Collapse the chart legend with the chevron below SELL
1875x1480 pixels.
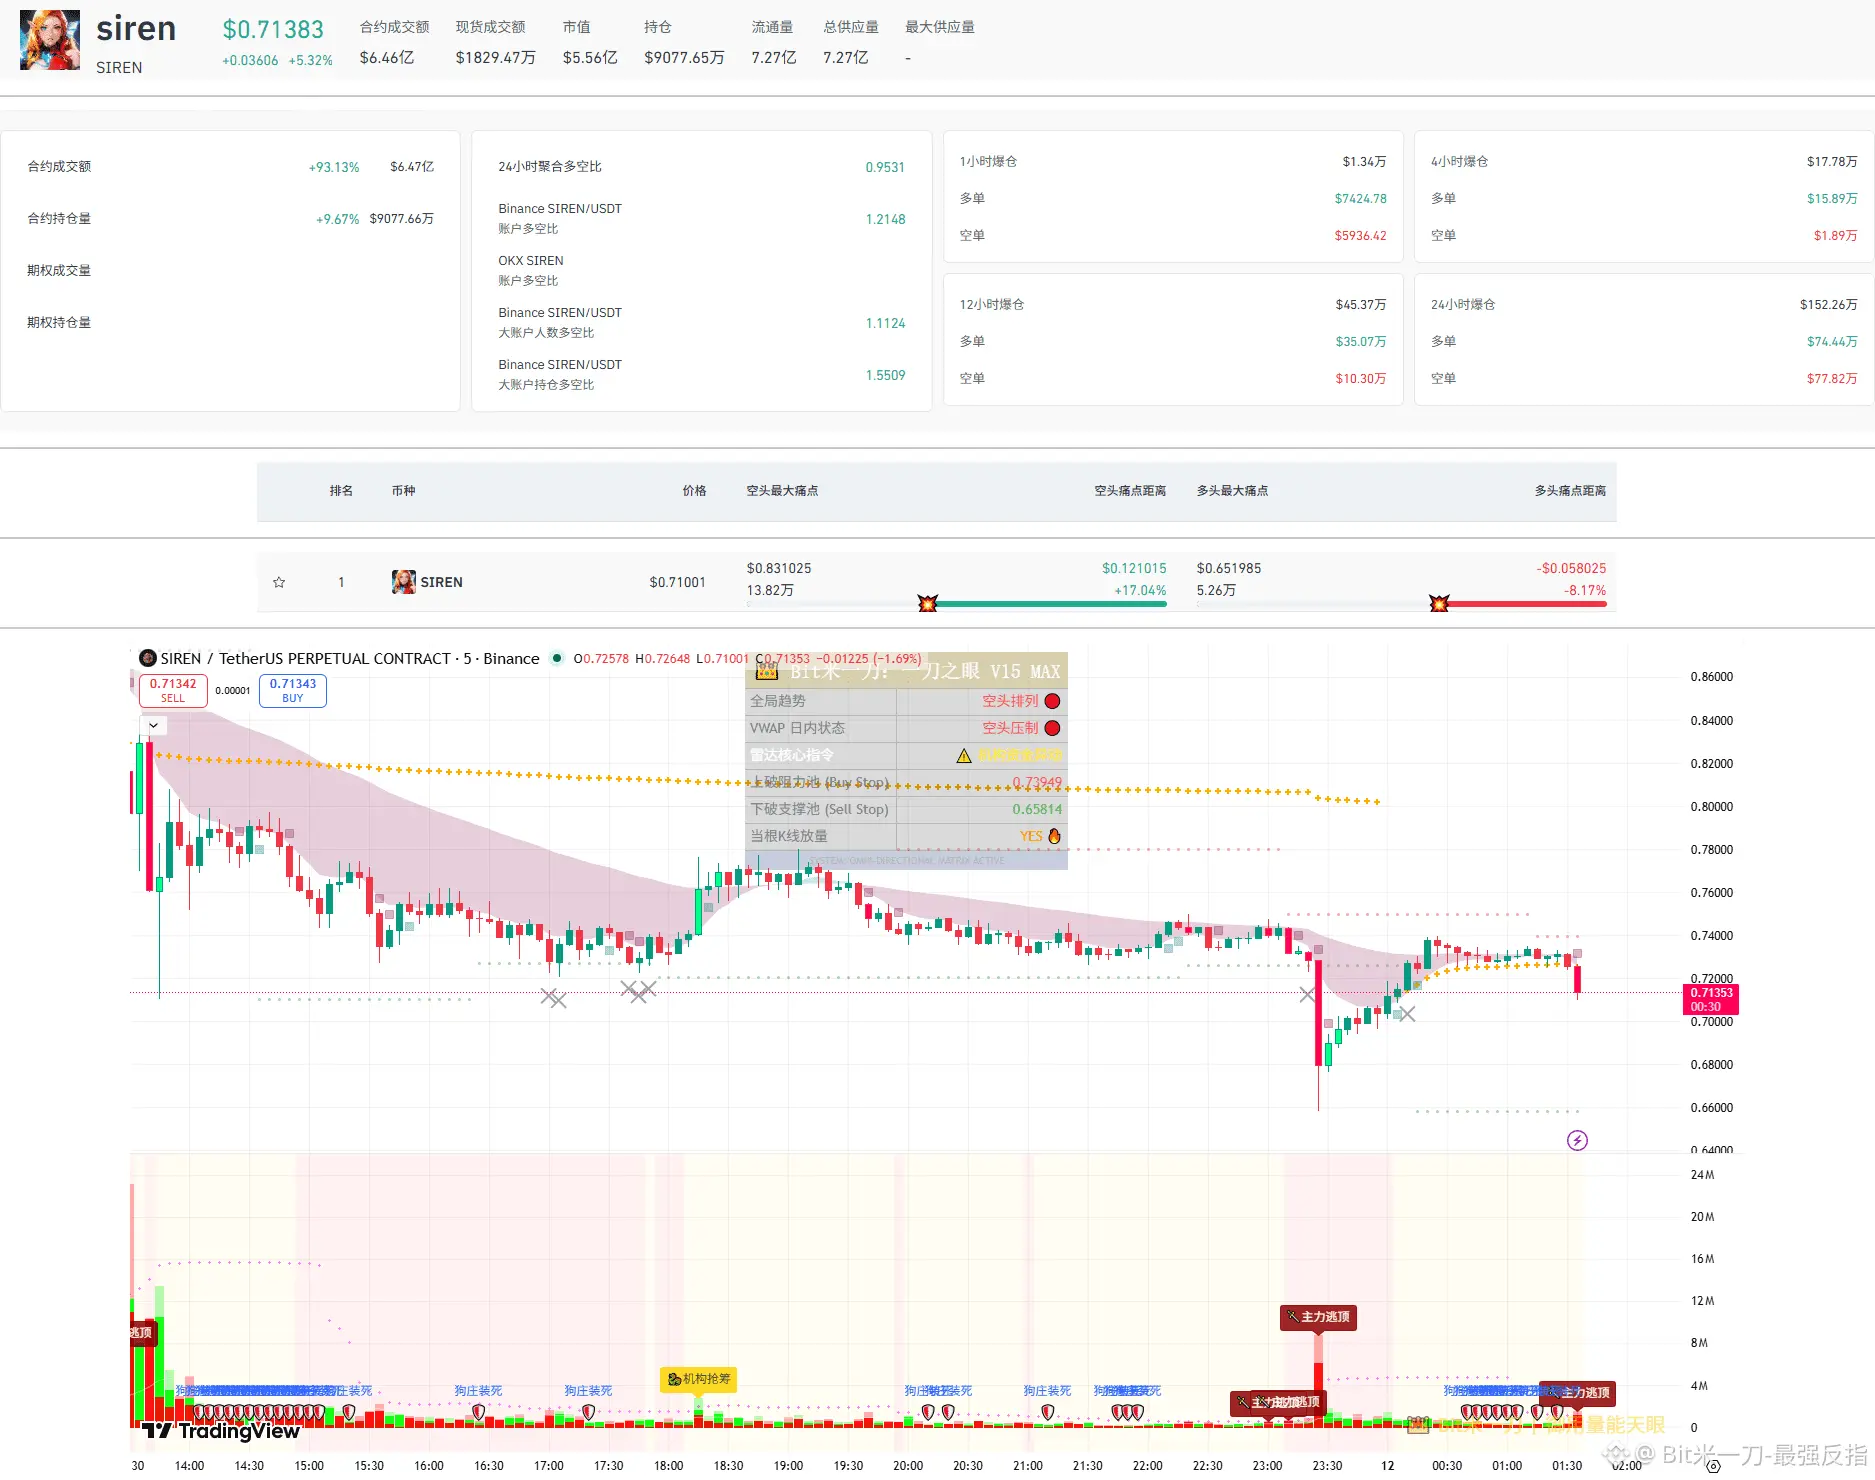tap(153, 725)
